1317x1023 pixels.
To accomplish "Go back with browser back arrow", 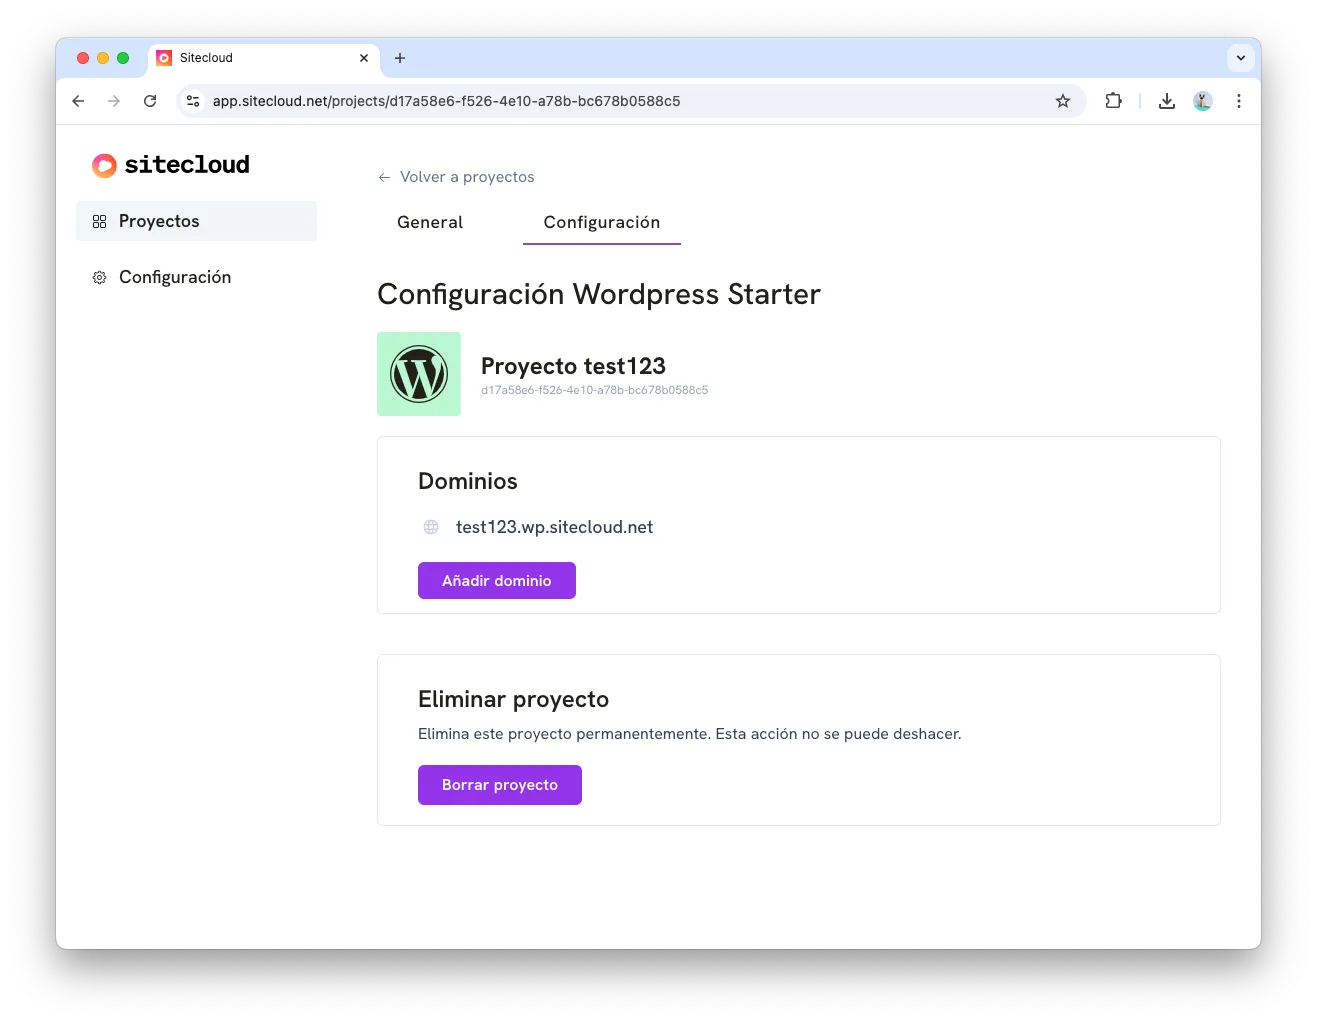I will [x=78, y=101].
